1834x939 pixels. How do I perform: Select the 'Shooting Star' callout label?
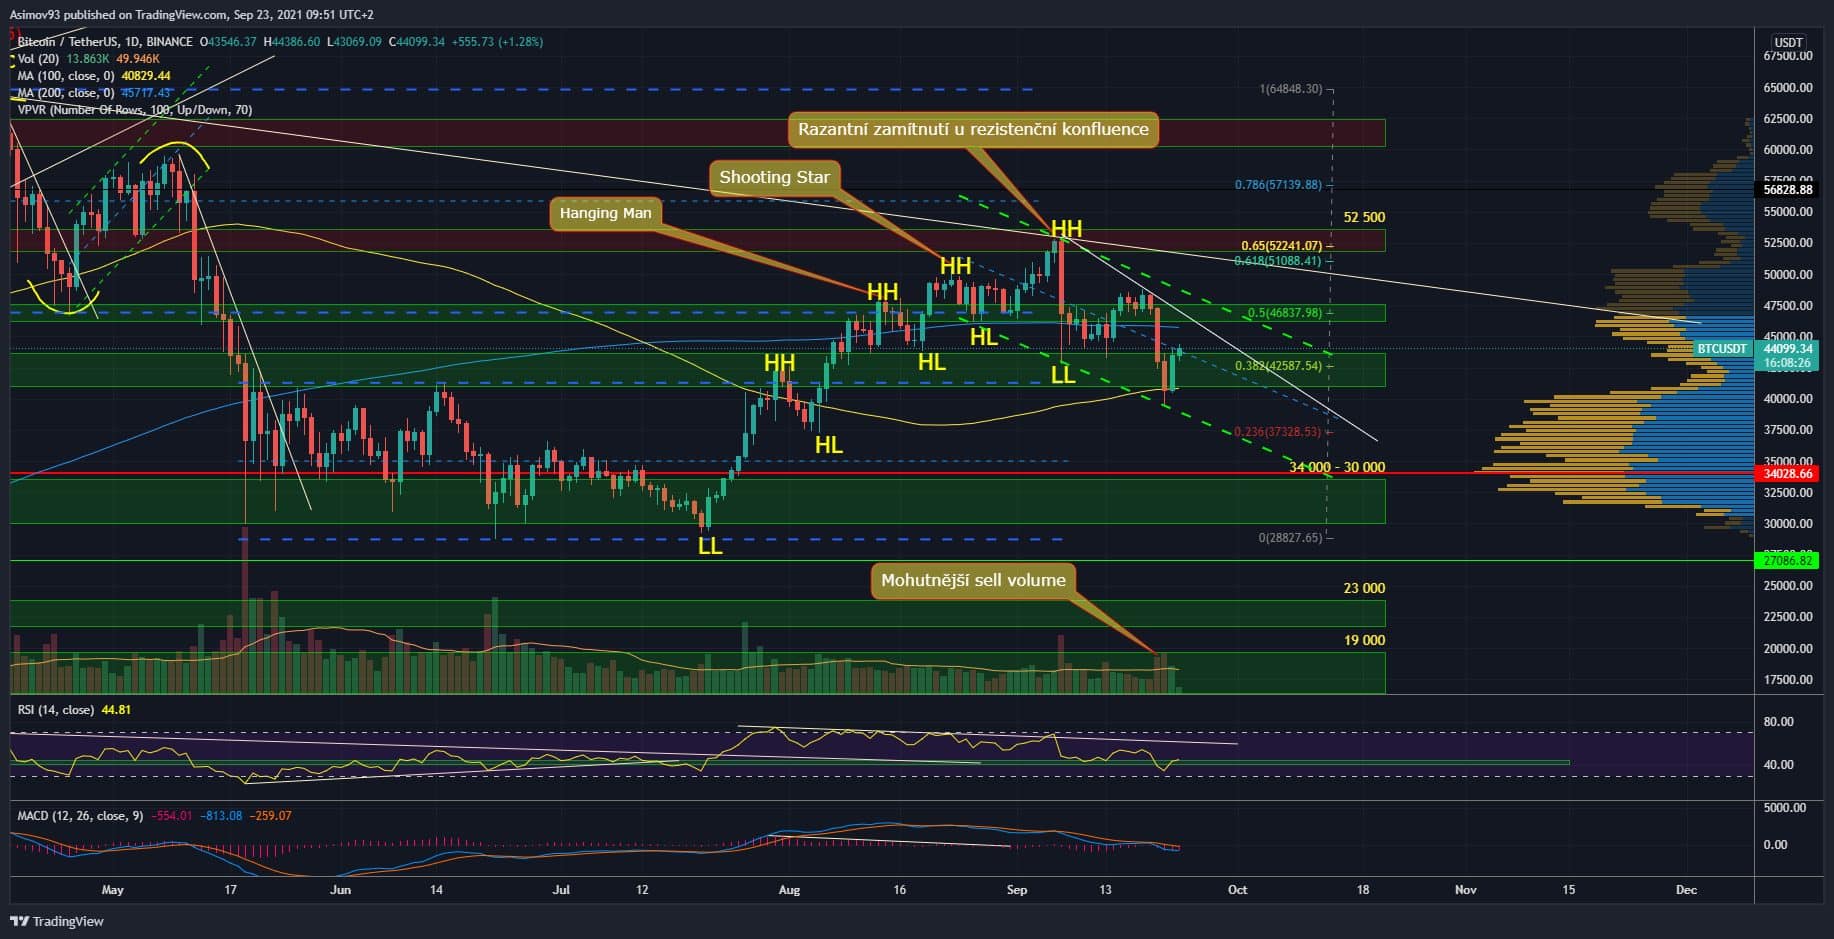pos(775,177)
